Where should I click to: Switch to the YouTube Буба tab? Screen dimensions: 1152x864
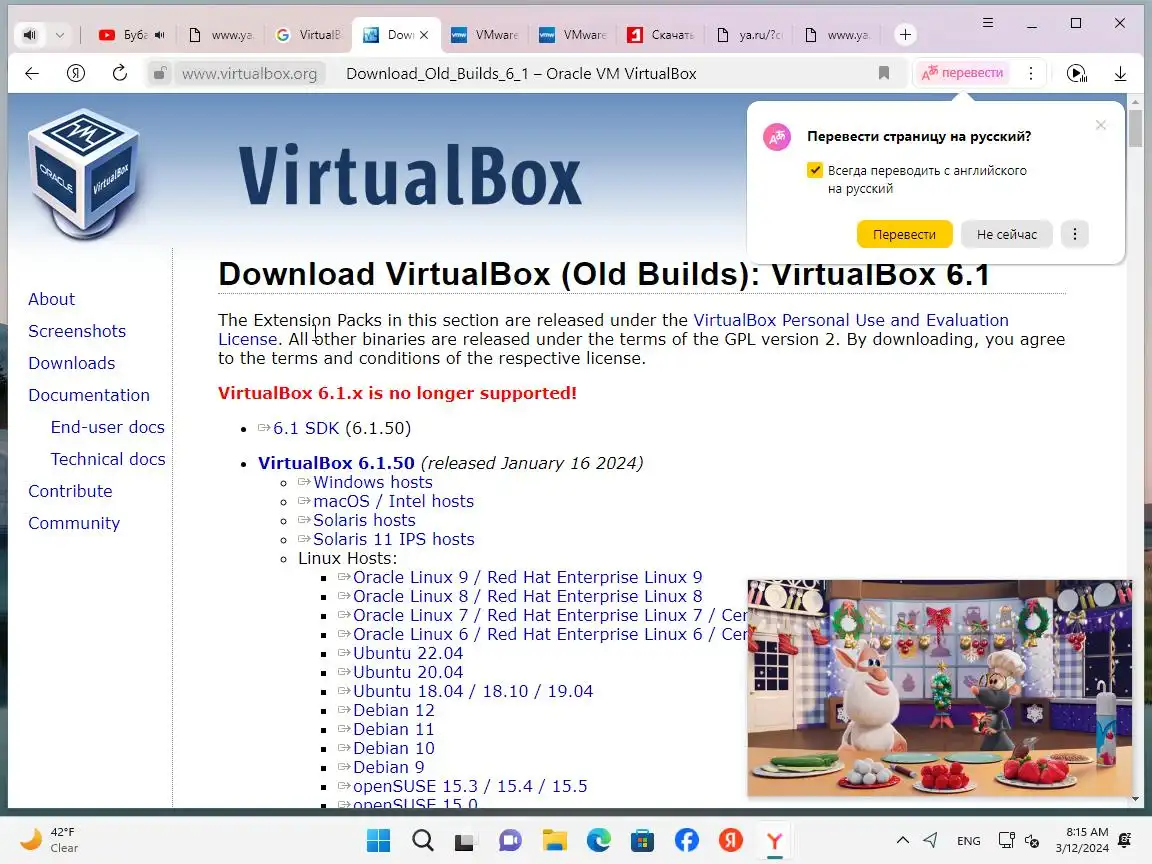tap(132, 35)
